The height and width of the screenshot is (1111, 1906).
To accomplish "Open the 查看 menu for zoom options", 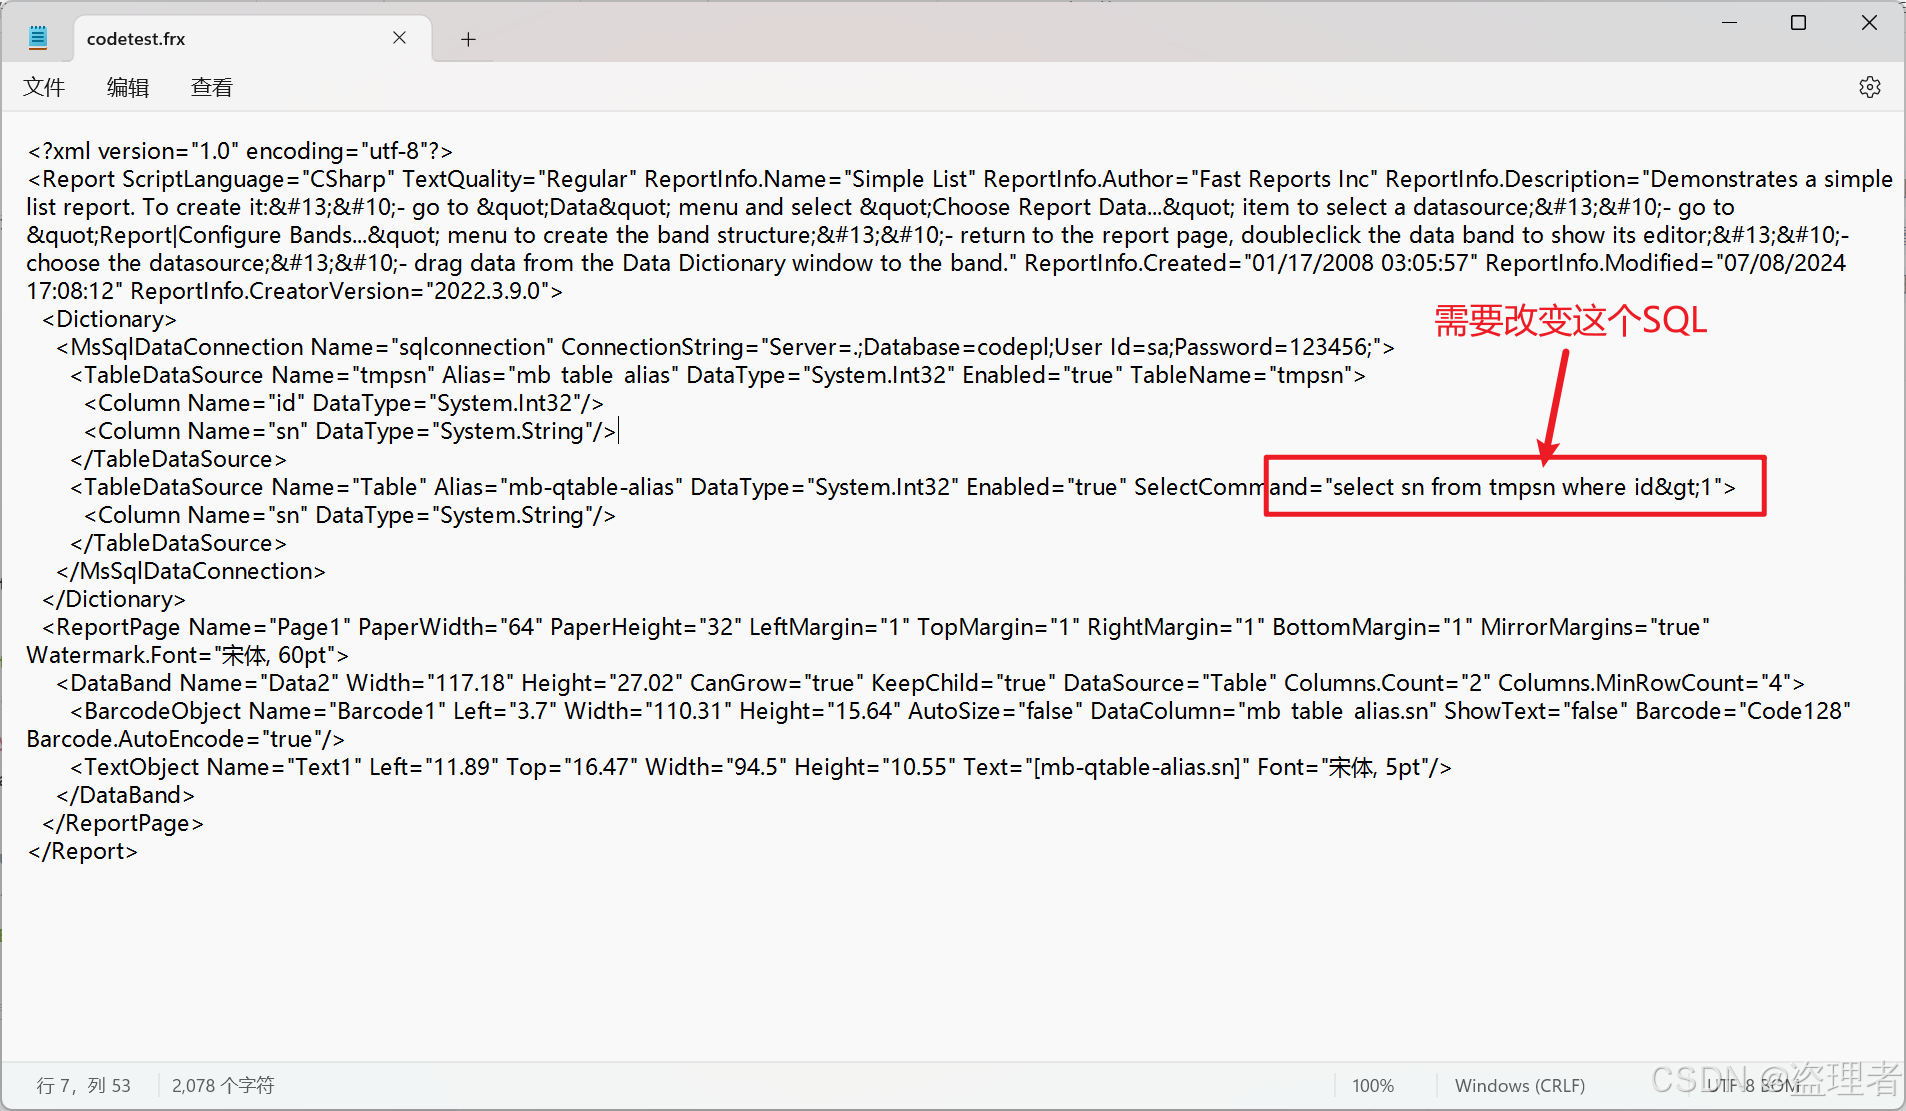I will [x=210, y=87].
